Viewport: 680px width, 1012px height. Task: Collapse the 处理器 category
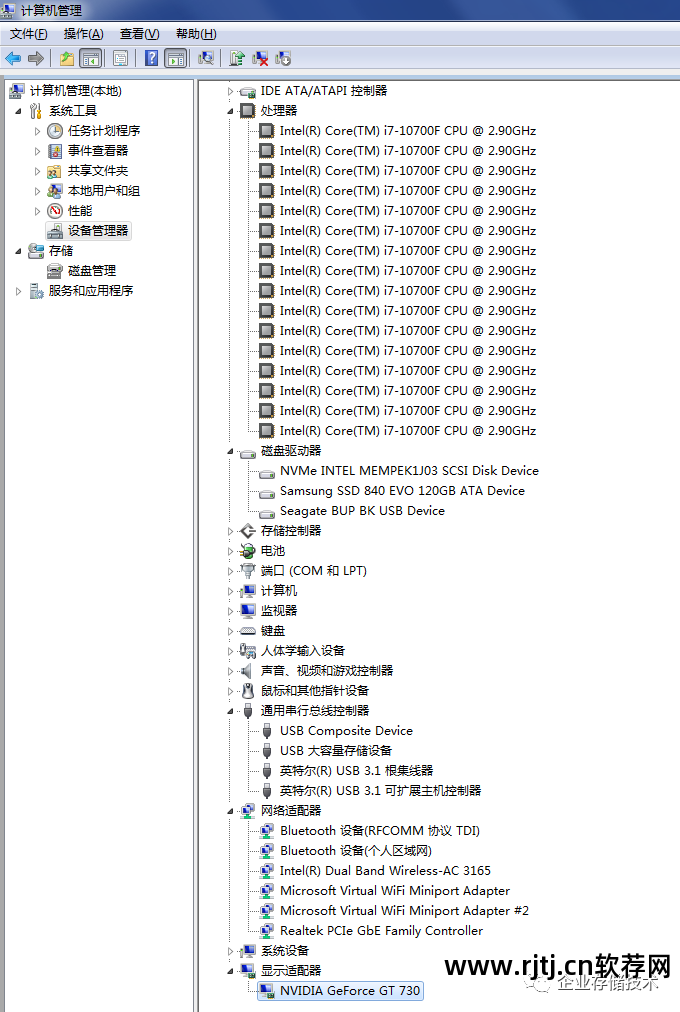(231, 112)
